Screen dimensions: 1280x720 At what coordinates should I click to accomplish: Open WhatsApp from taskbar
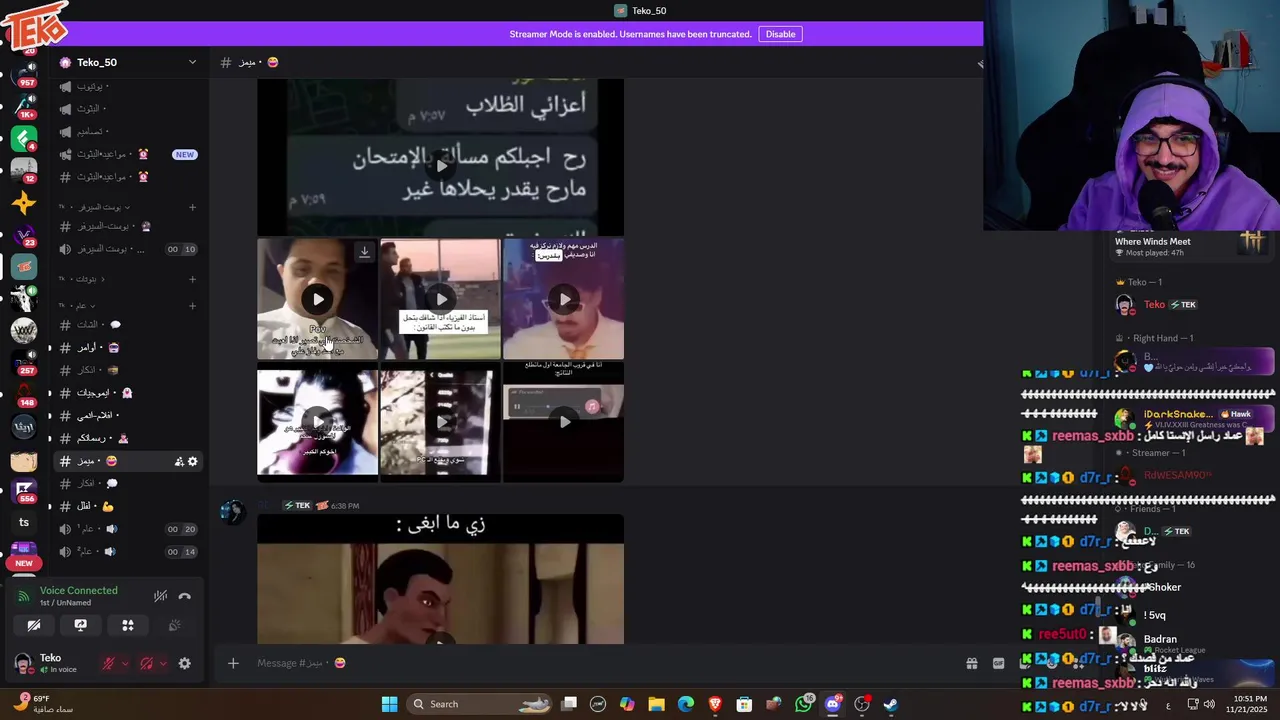[804, 704]
